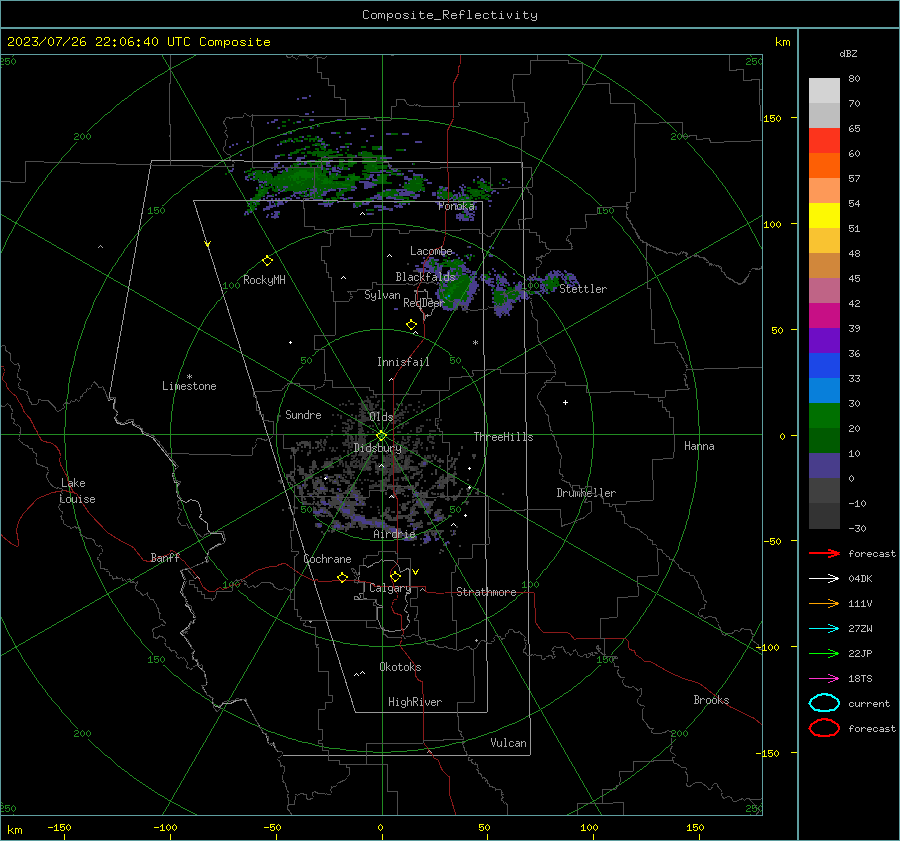This screenshot has width=900, height=841.
Task: Click the dBZ legend heading
Action: [x=848, y=53]
